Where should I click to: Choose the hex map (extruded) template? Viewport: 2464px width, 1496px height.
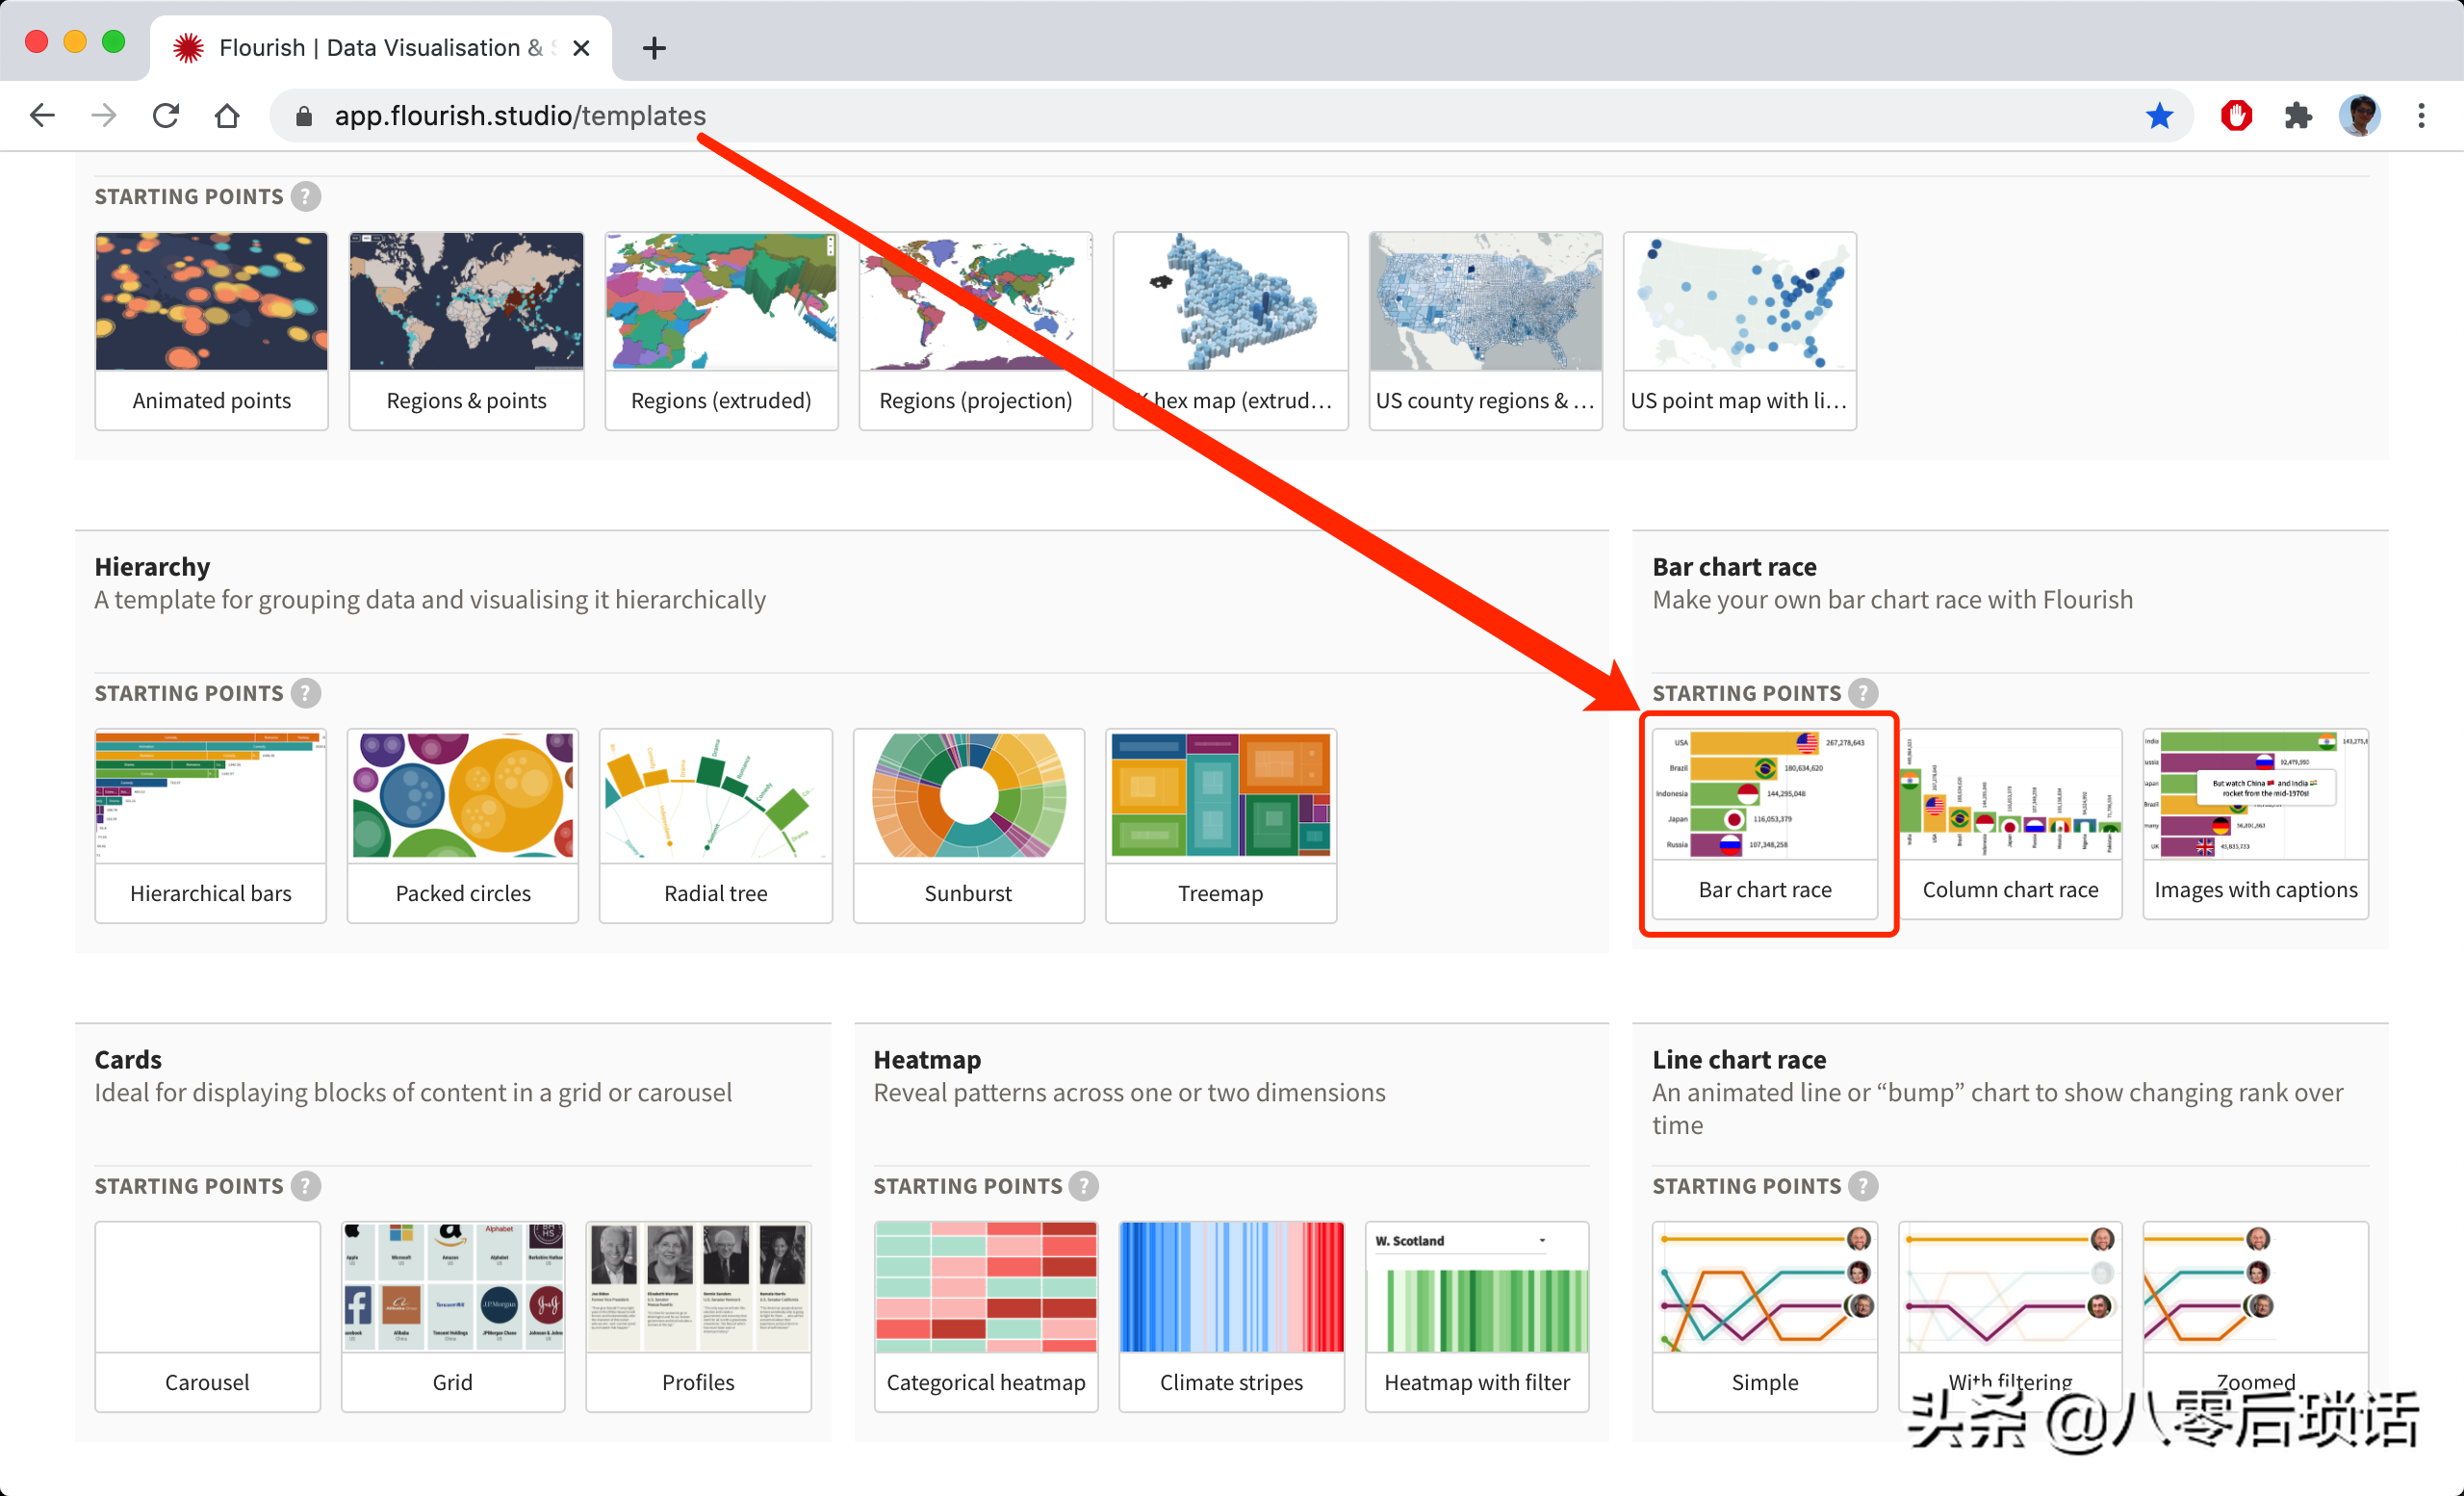click(1230, 331)
